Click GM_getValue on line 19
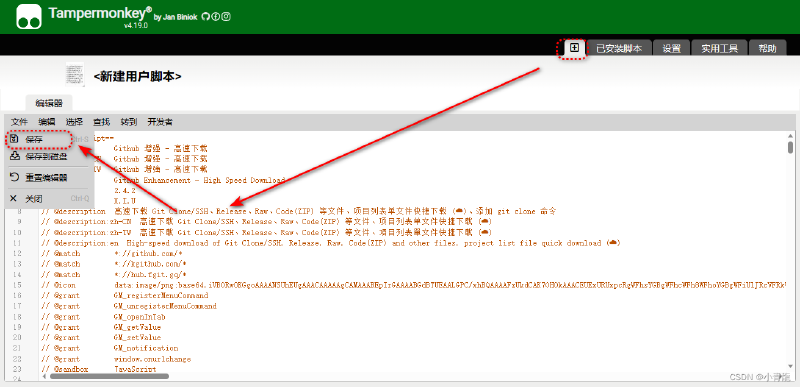 [137, 327]
